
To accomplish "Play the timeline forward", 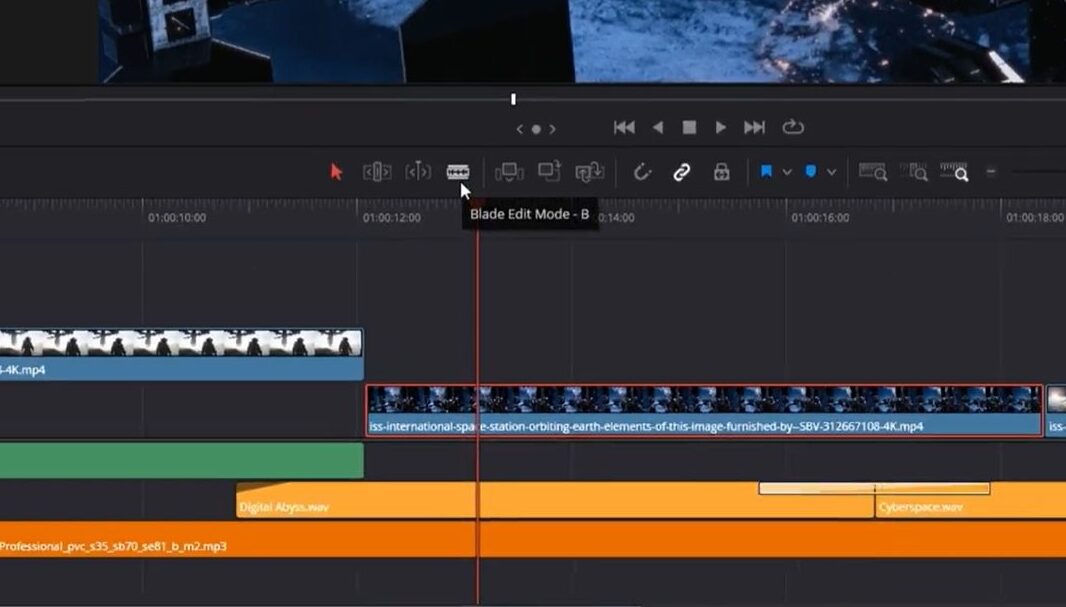I will pos(721,127).
